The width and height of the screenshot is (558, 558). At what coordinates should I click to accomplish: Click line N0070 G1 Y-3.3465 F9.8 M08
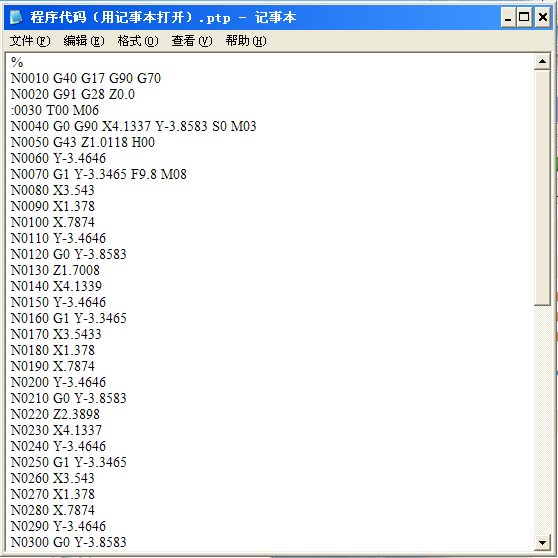pyautogui.click(x=99, y=174)
